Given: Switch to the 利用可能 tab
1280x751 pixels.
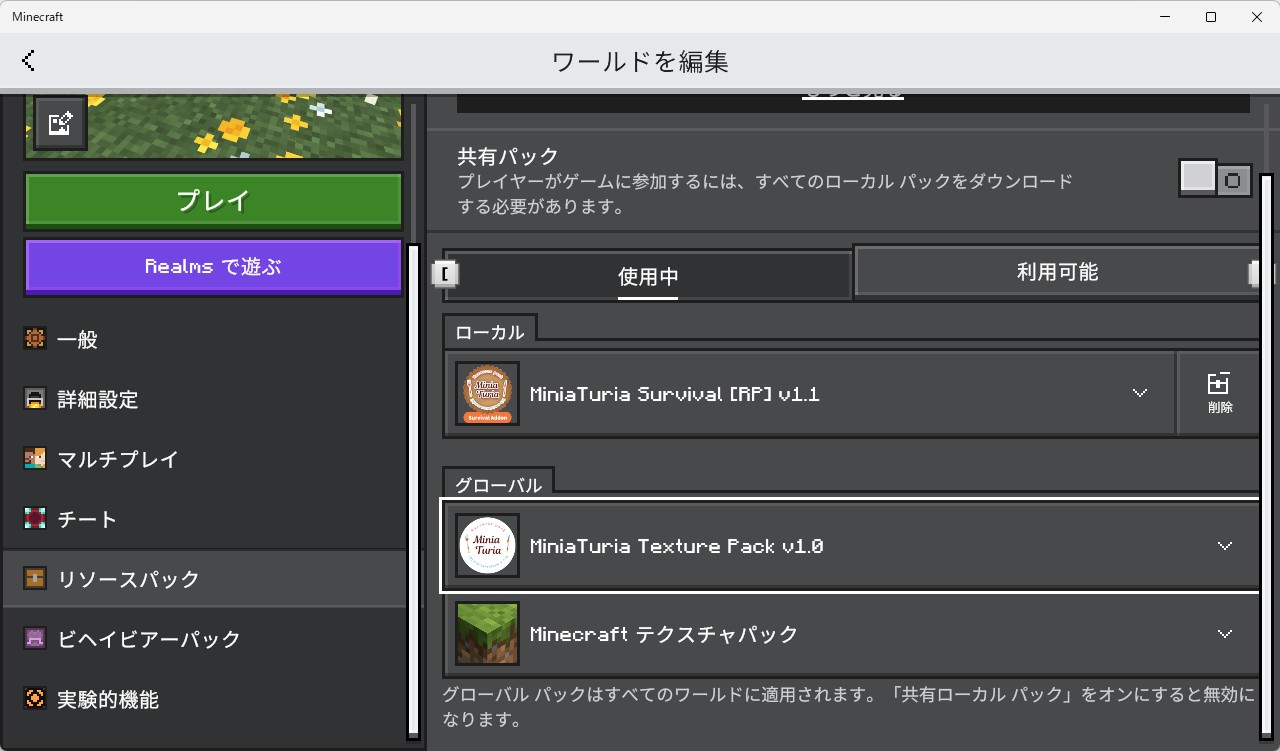Looking at the screenshot, I should point(1056,272).
